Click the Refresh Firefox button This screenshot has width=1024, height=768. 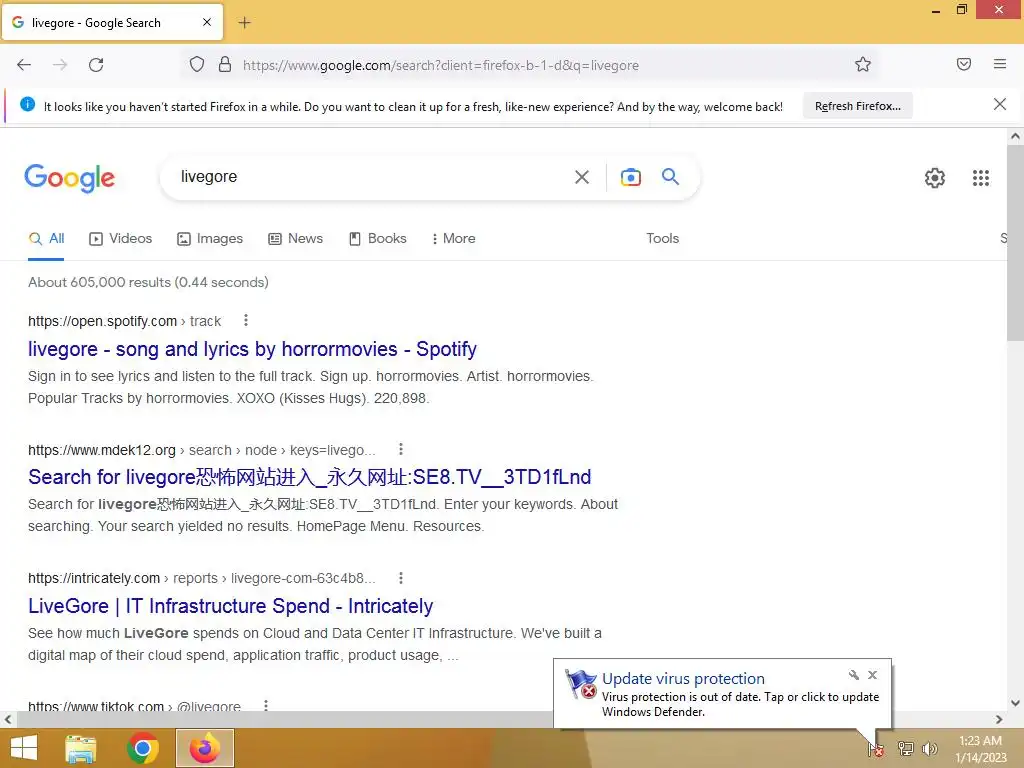[857, 106]
